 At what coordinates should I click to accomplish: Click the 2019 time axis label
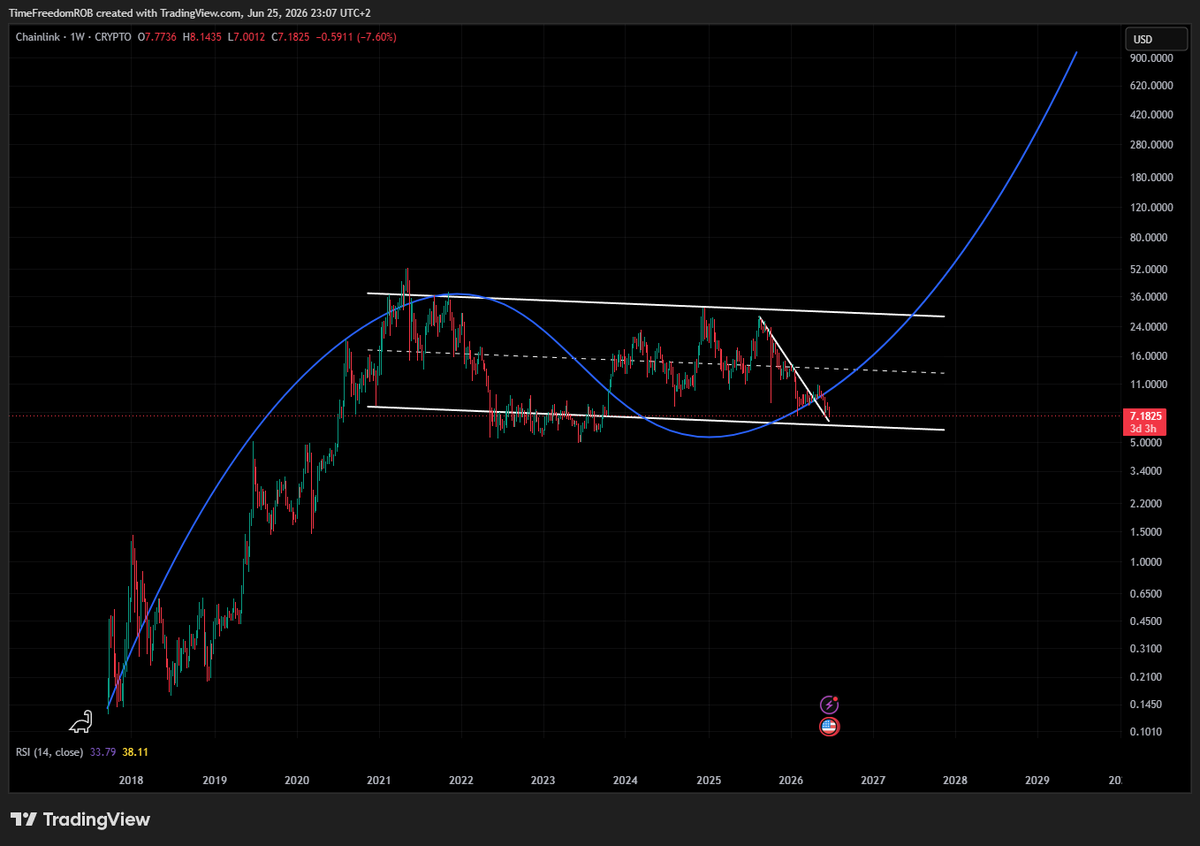tap(214, 779)
